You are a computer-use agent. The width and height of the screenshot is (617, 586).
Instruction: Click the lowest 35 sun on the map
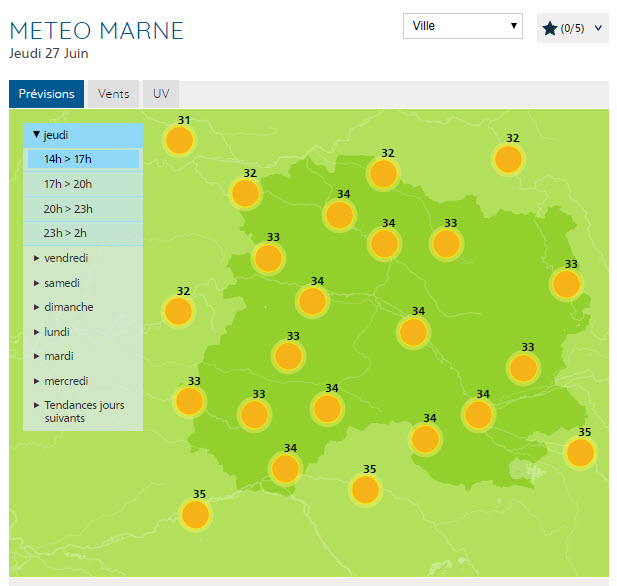click(x=196, y=514)
